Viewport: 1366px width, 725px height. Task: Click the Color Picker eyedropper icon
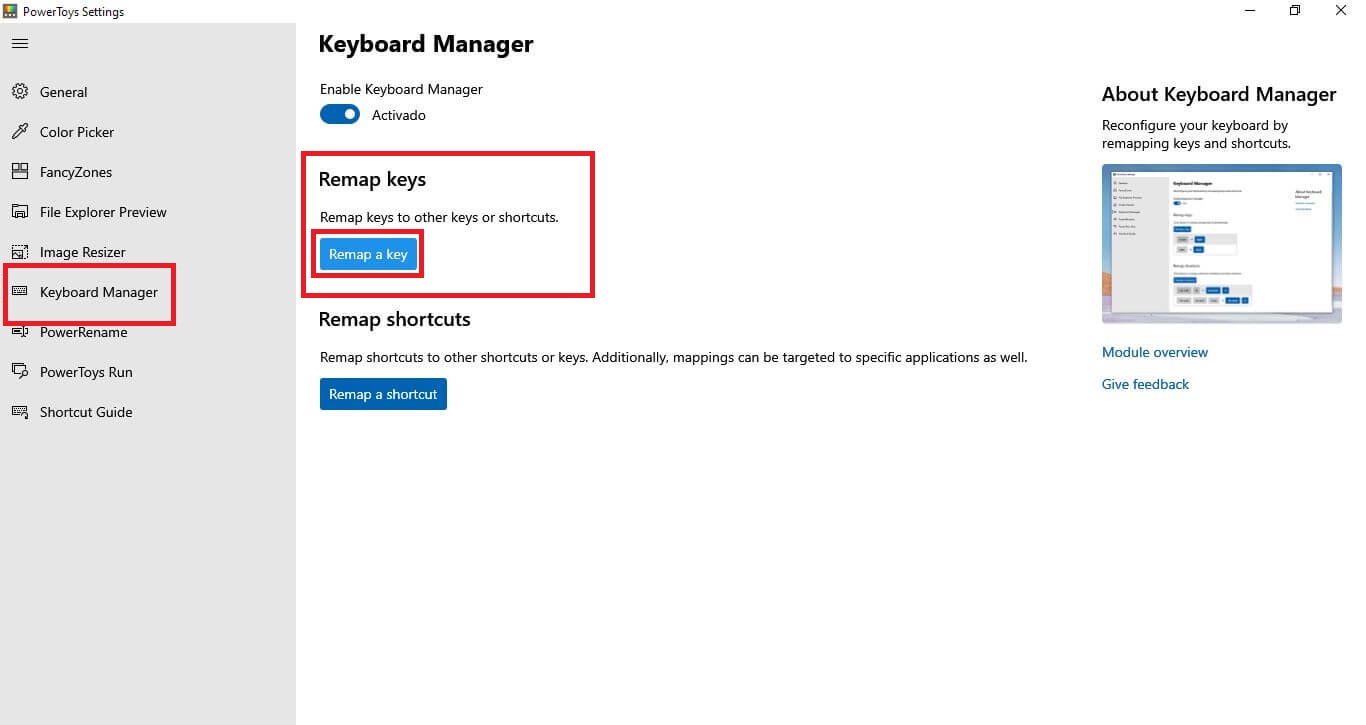tap(20, 132)
